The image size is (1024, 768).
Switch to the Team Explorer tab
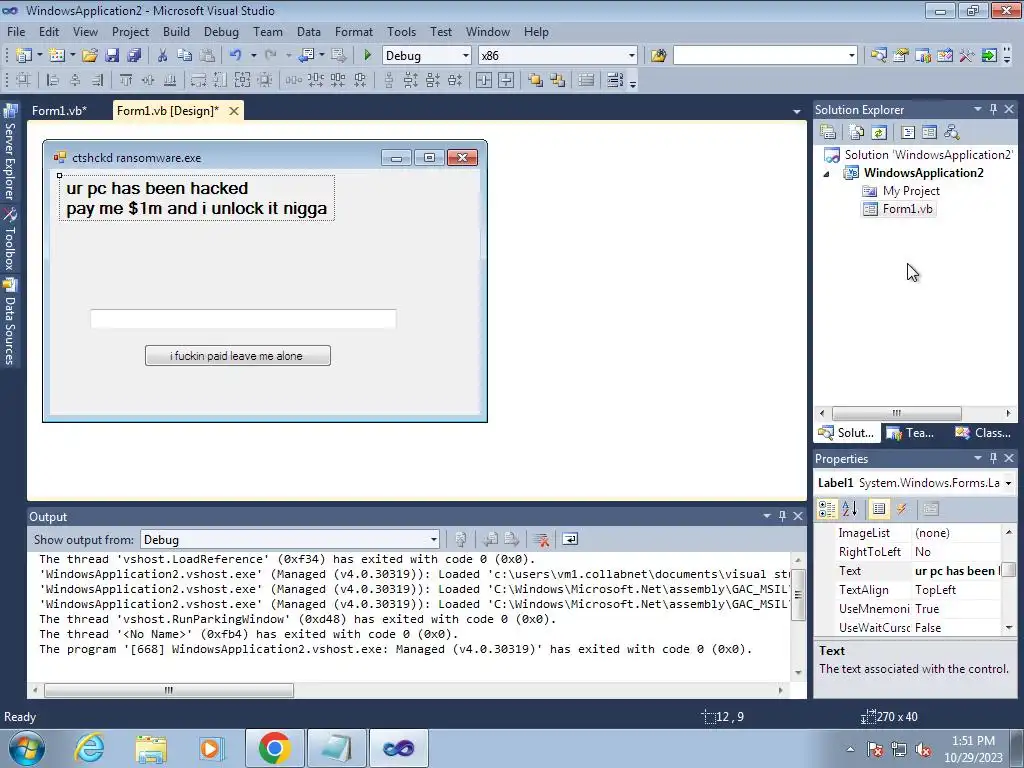[x=910, y=432]
